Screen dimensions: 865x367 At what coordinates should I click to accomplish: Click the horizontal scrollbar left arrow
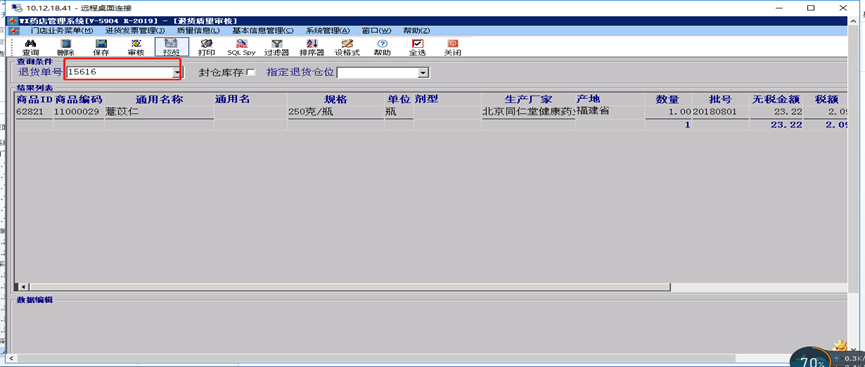pyautogui.click(x=23, y=287)
